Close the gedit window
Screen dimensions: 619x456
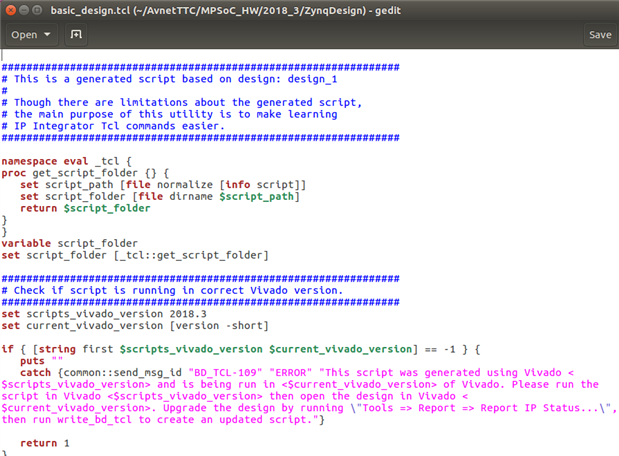point(11,10)
